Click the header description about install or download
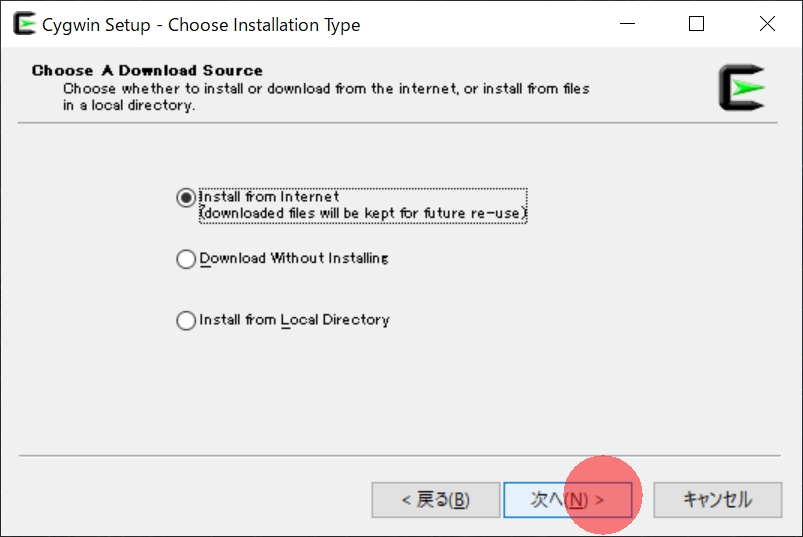 click(x=326, y=97)
